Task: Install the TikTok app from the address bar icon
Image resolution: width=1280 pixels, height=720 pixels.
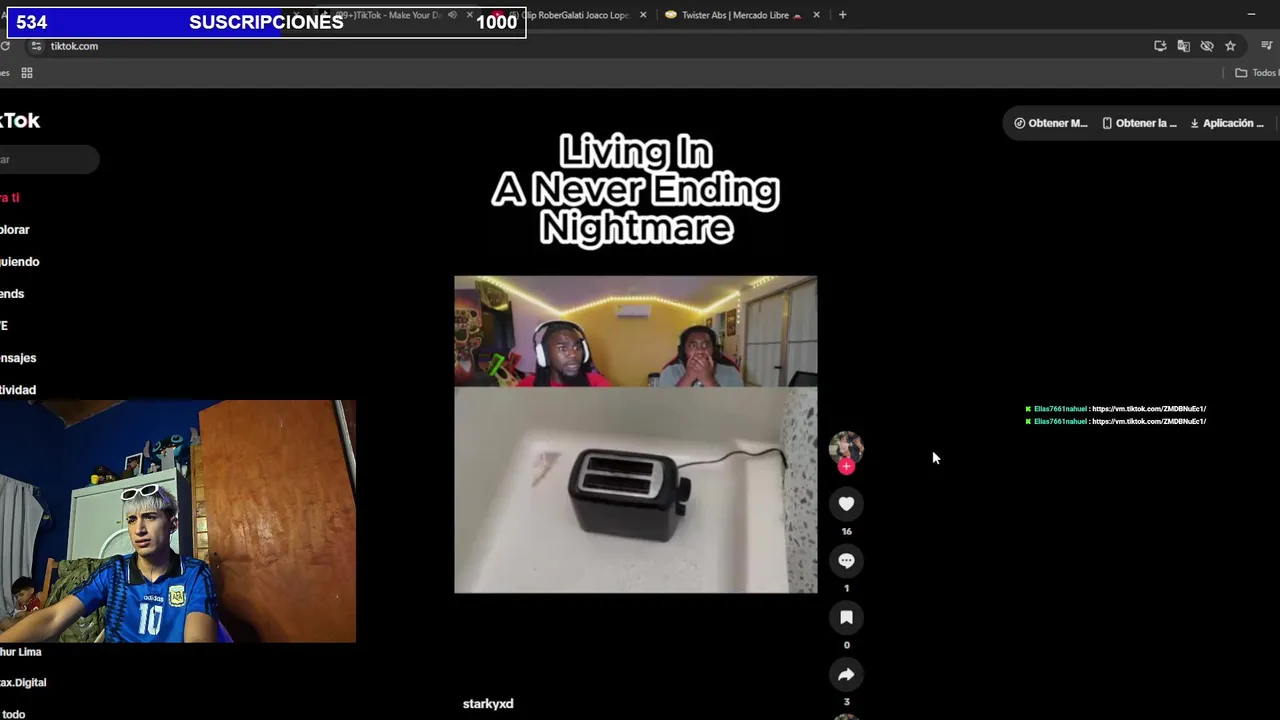Action: (x=1160, y=46)
